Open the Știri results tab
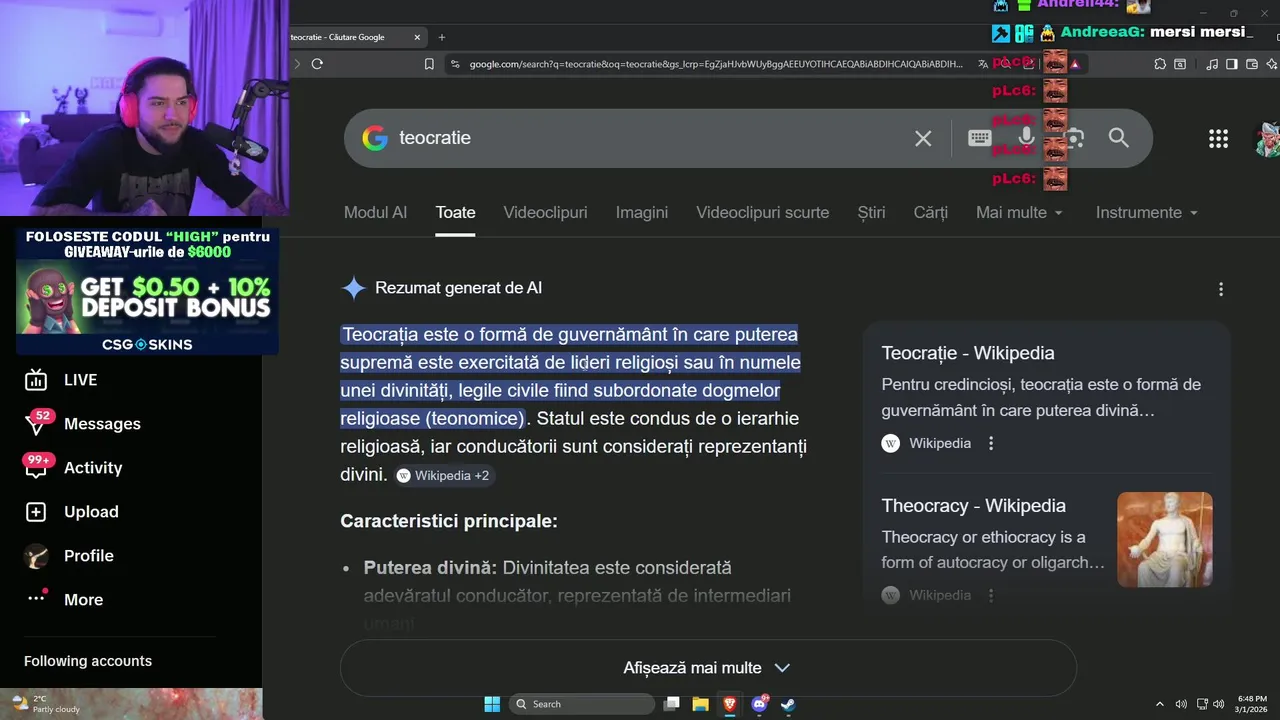1280x720 pixels. click(x=871, y=212)
